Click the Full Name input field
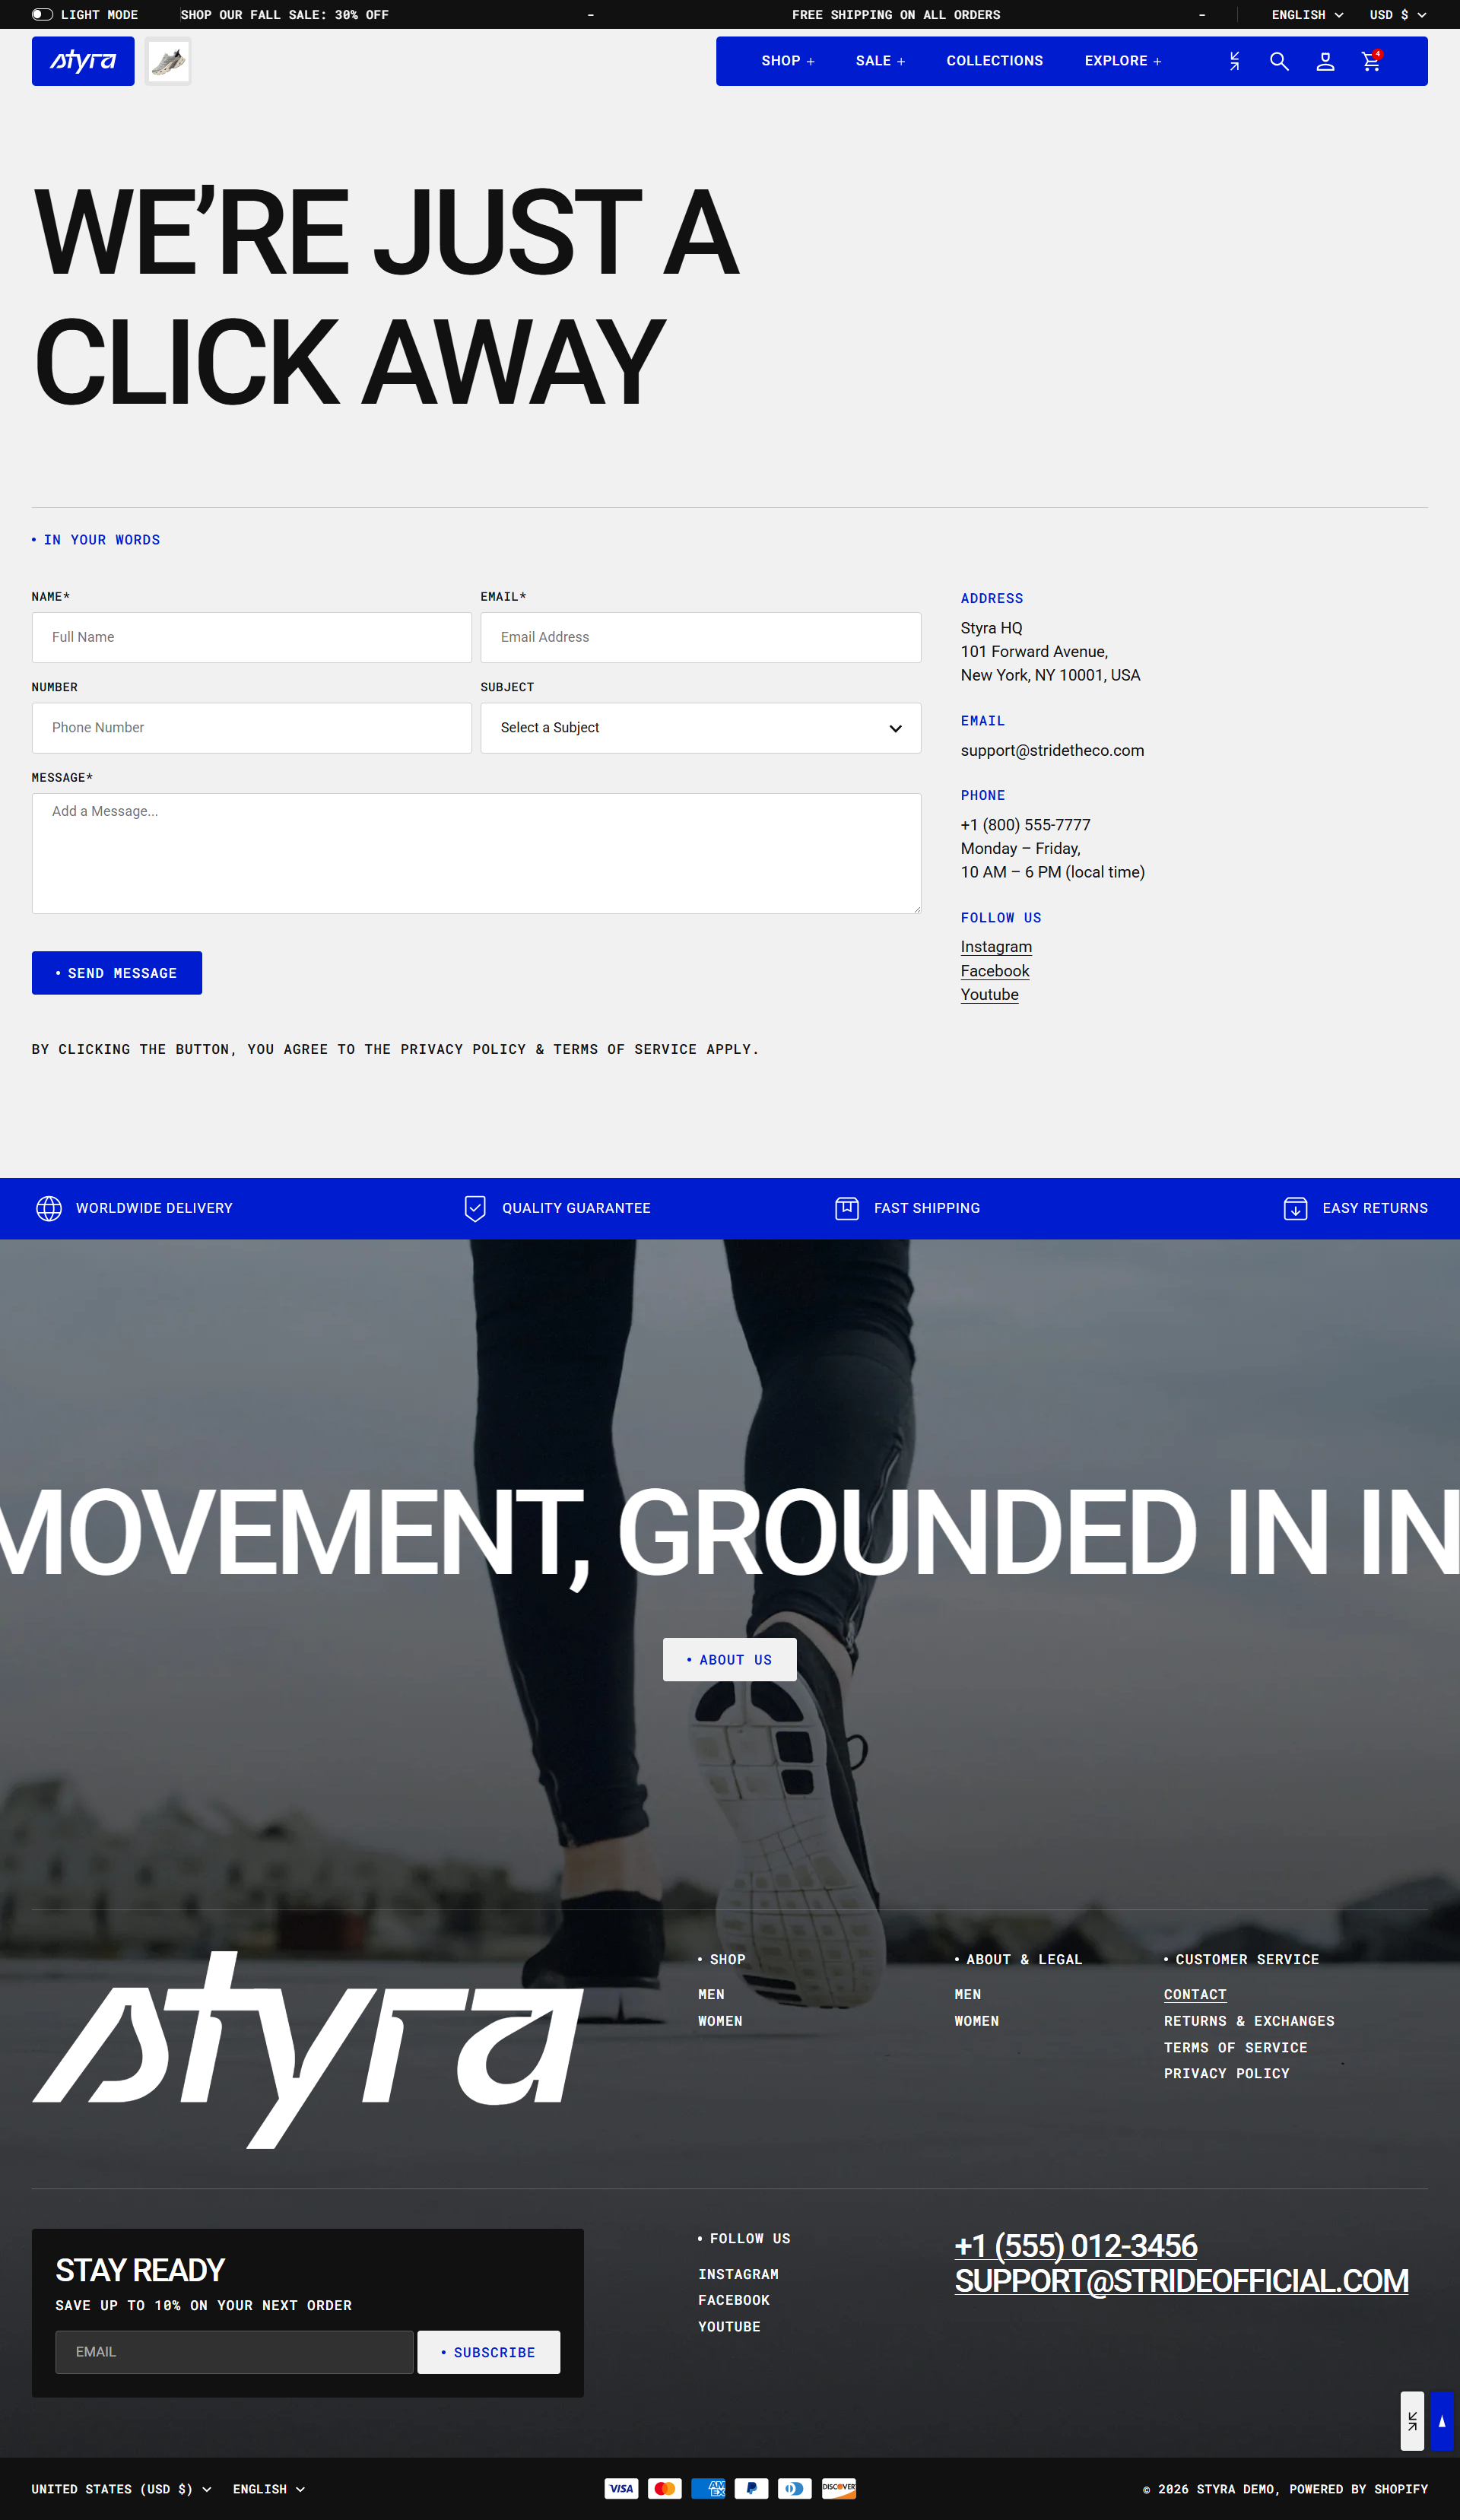The image size is (1460, 2520). (251, 637)
